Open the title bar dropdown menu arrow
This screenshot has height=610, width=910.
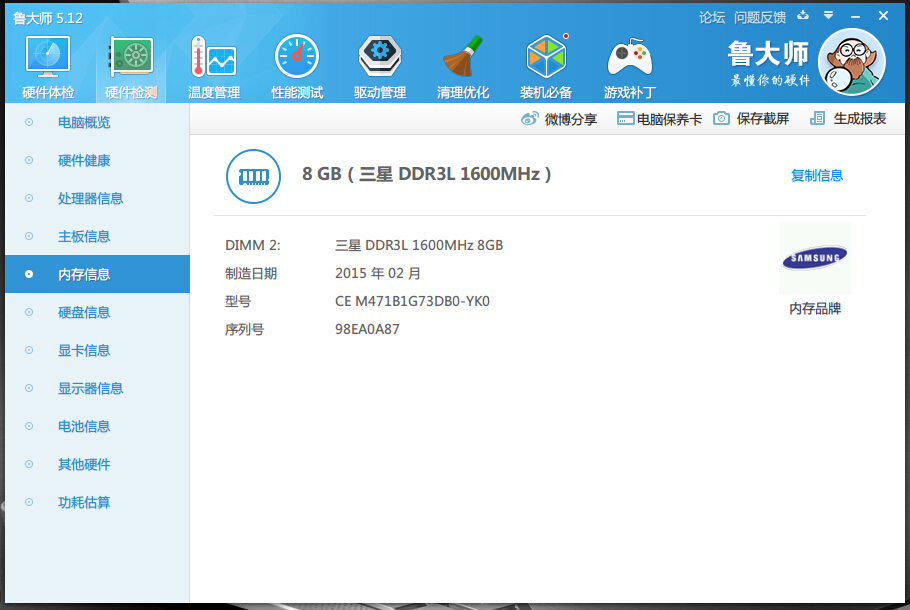(829, 16)
